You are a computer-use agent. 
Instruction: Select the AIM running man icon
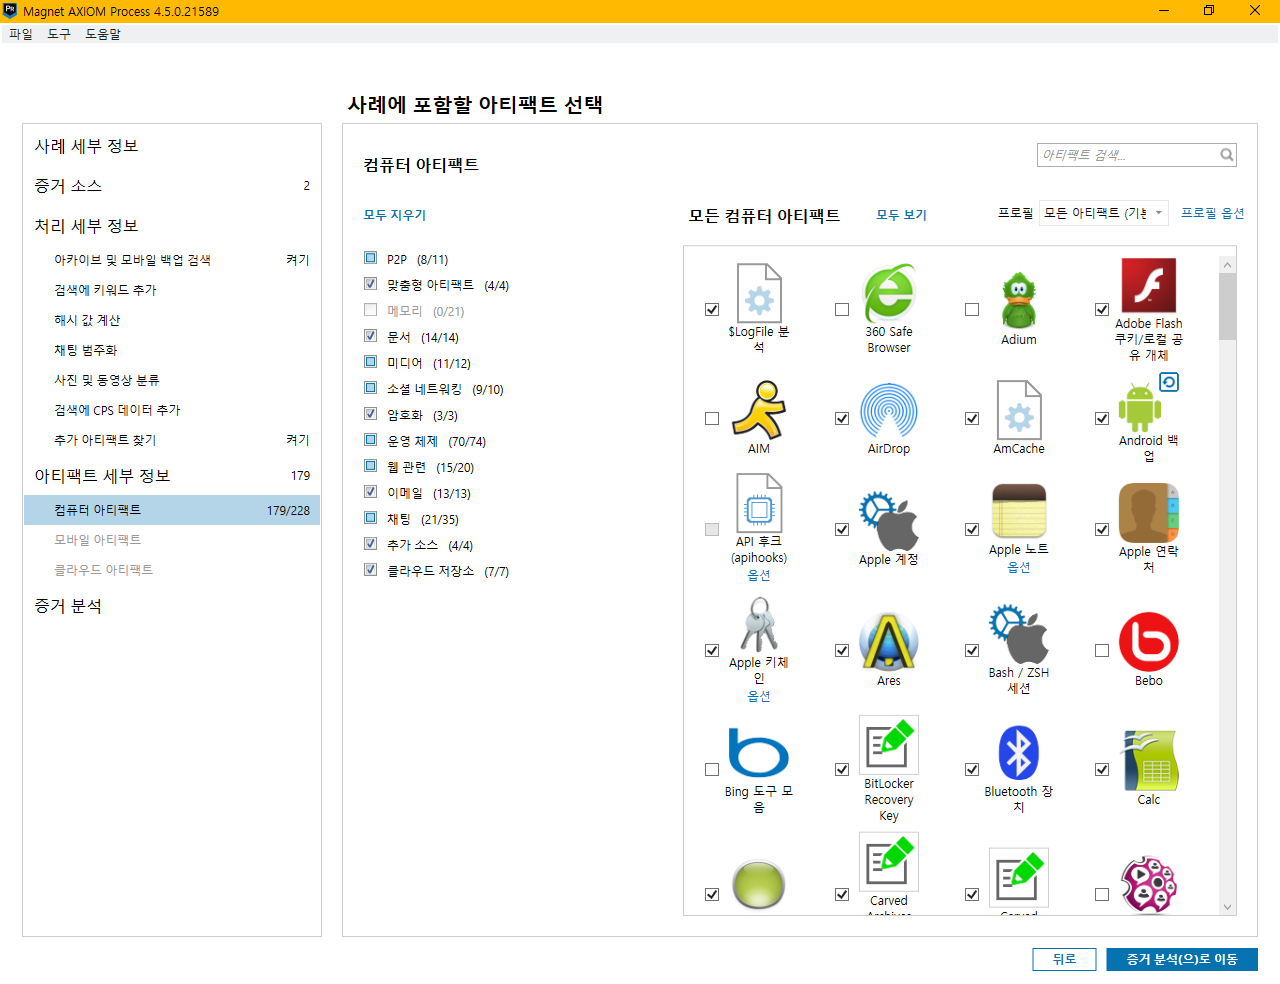pyautogui.click(x=759, y=410)
